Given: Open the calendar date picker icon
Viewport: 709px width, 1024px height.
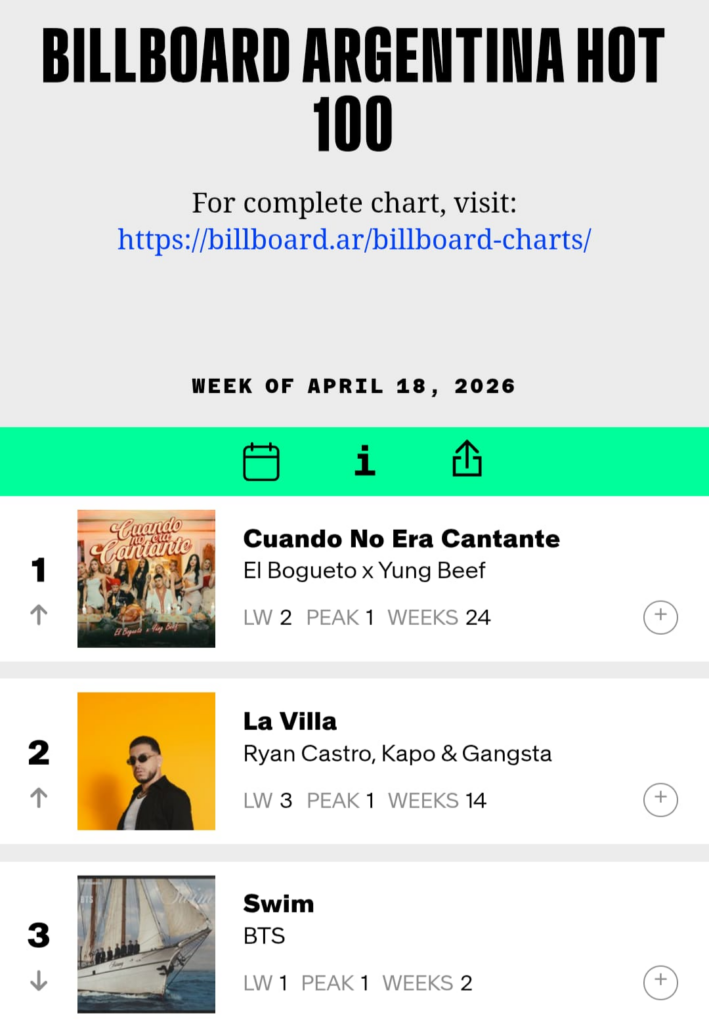Looking at the screenshot, I should [261, 462].
